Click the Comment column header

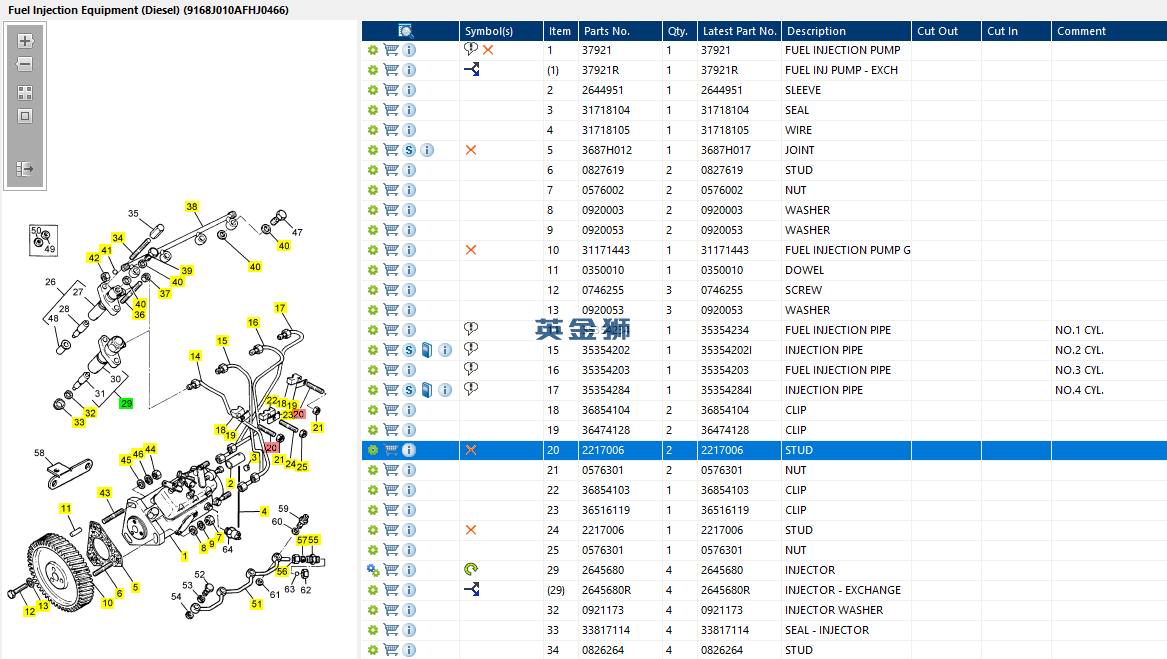(x=1109, y=31)
